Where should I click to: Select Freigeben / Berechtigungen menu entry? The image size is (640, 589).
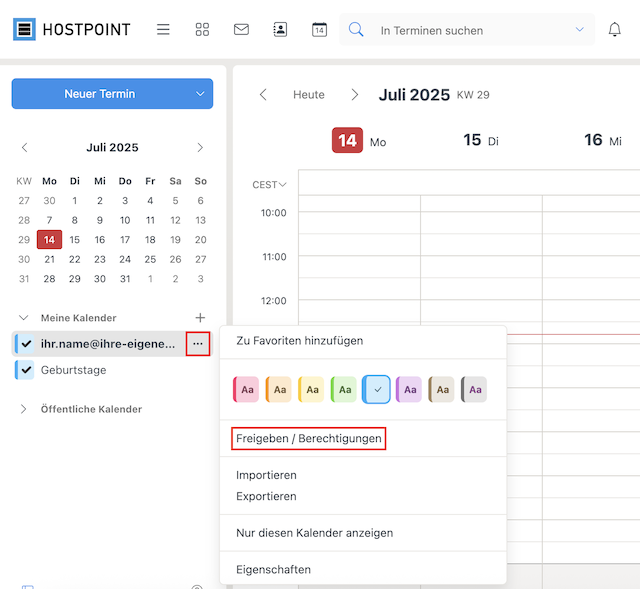coord(309,438)
